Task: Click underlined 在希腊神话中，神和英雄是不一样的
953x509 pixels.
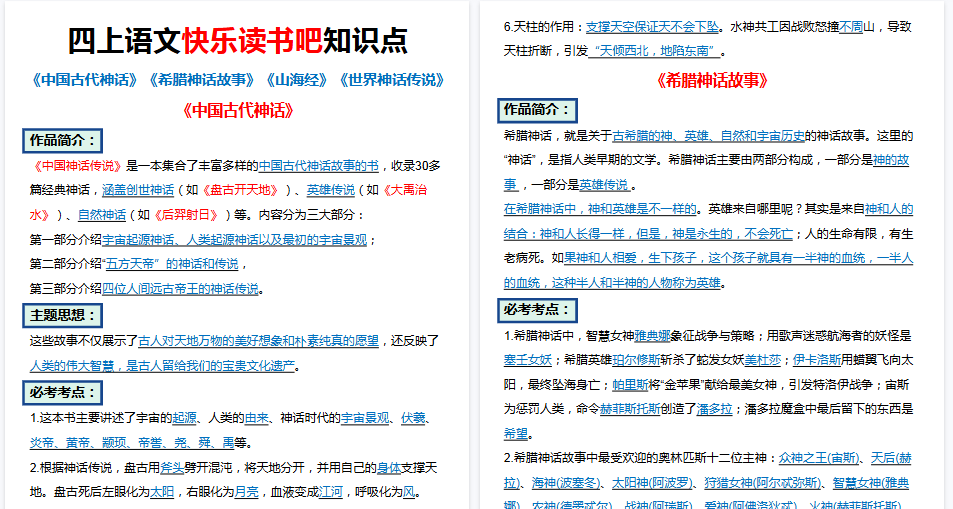Action: pyautogui.click(x=600, y=209)
